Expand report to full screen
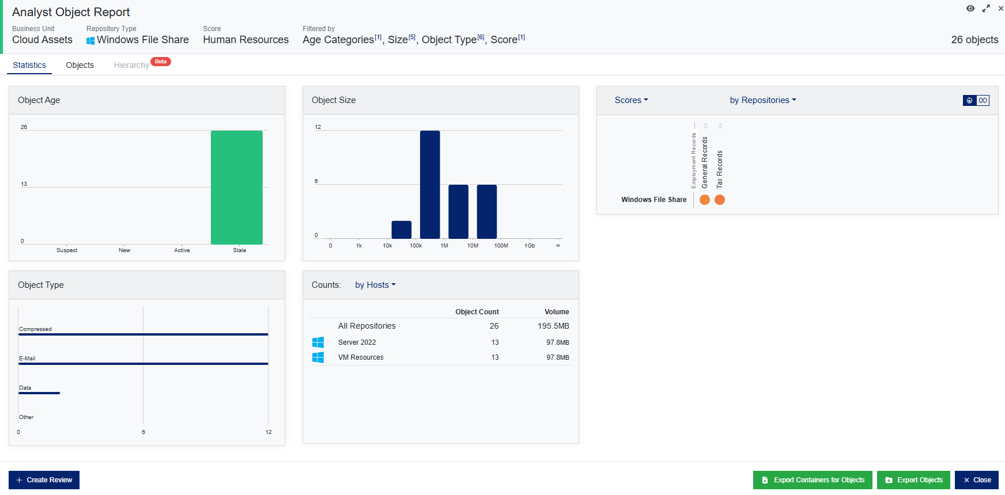The width and height of the screenshot is (1005, 495). 986,8
